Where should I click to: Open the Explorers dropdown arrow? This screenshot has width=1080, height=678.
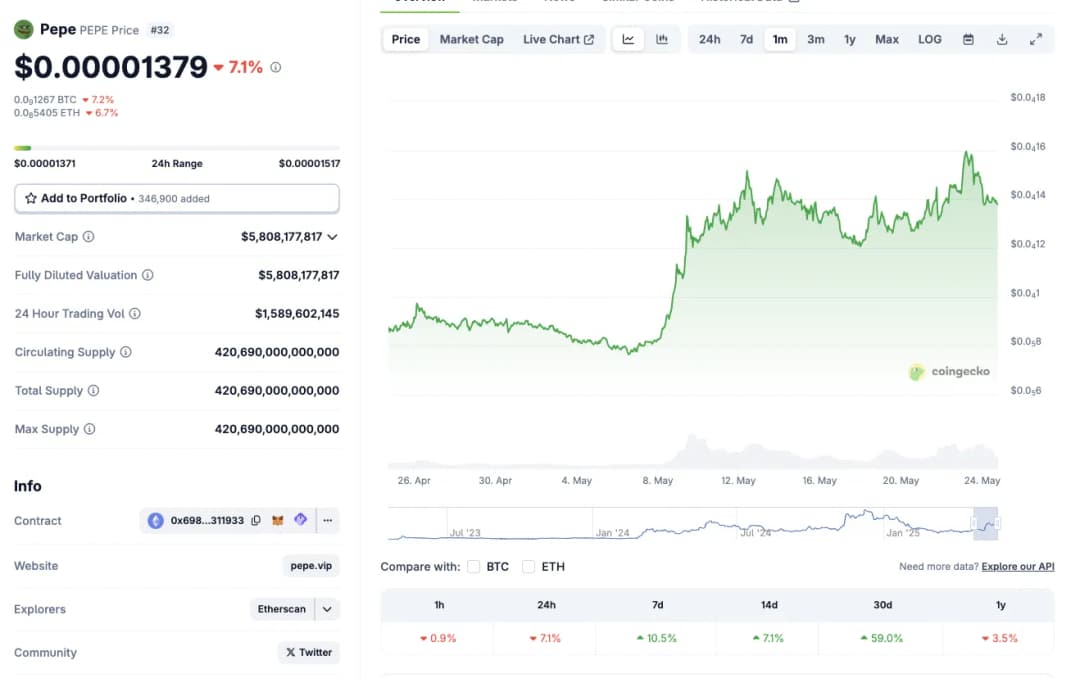click(x=327, y=609)
